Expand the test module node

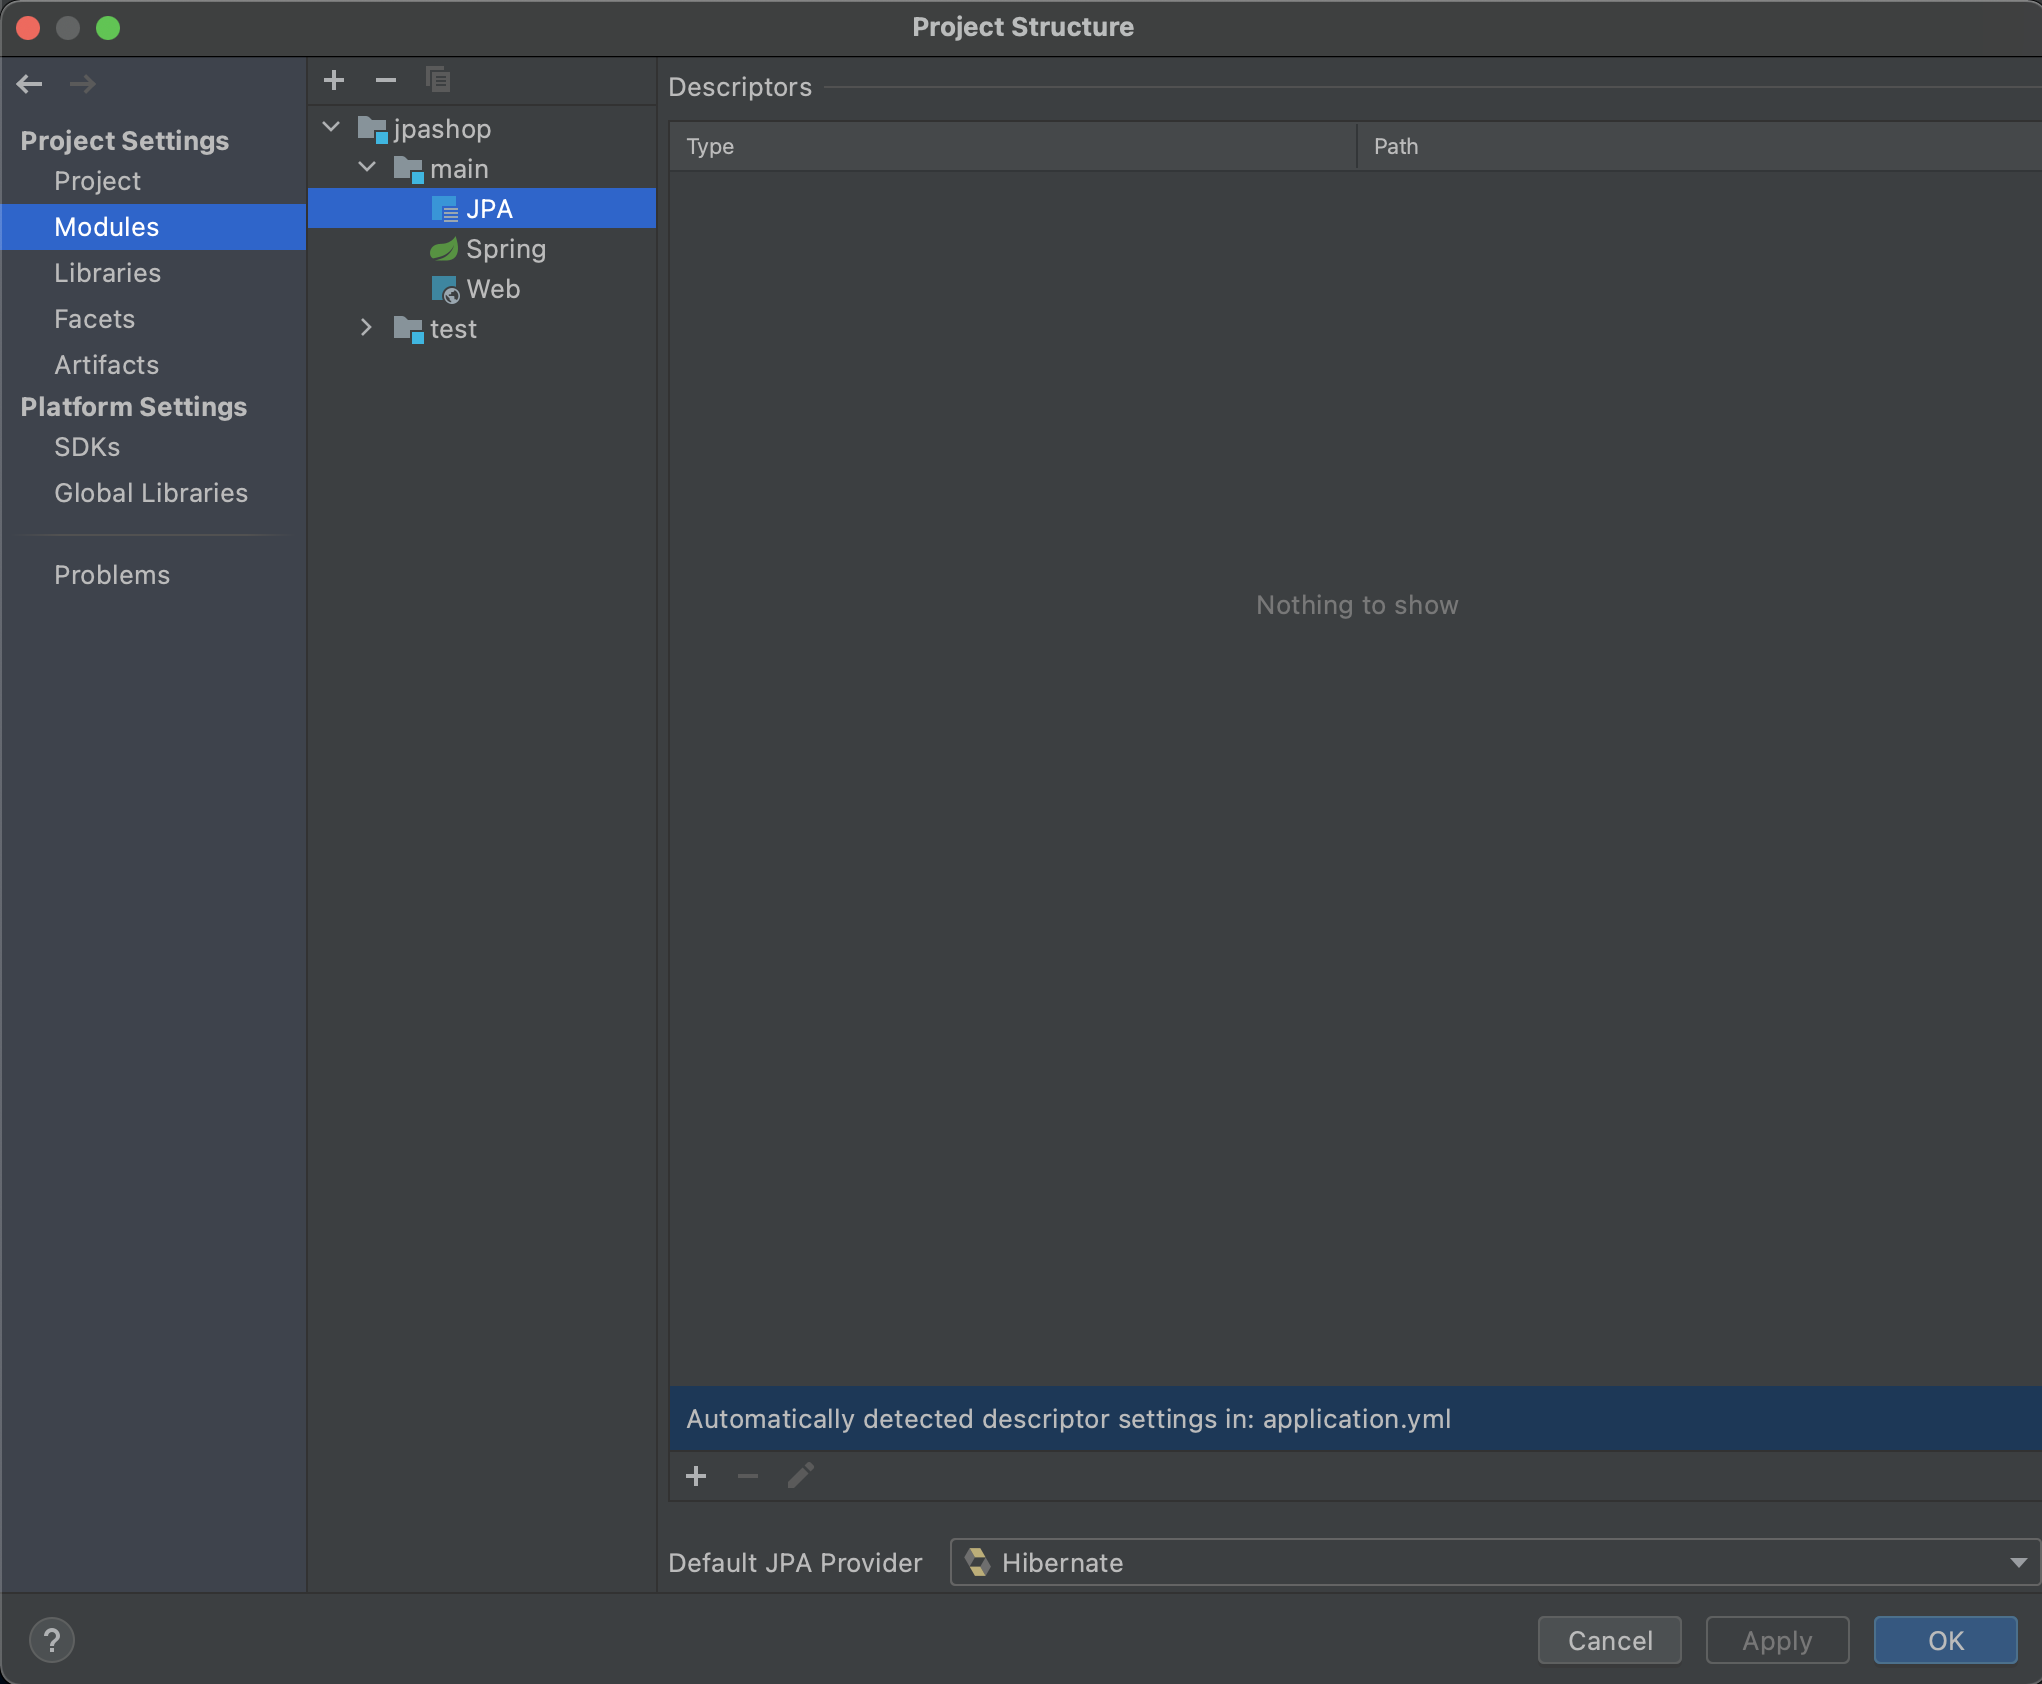click(x=366, y=328)
